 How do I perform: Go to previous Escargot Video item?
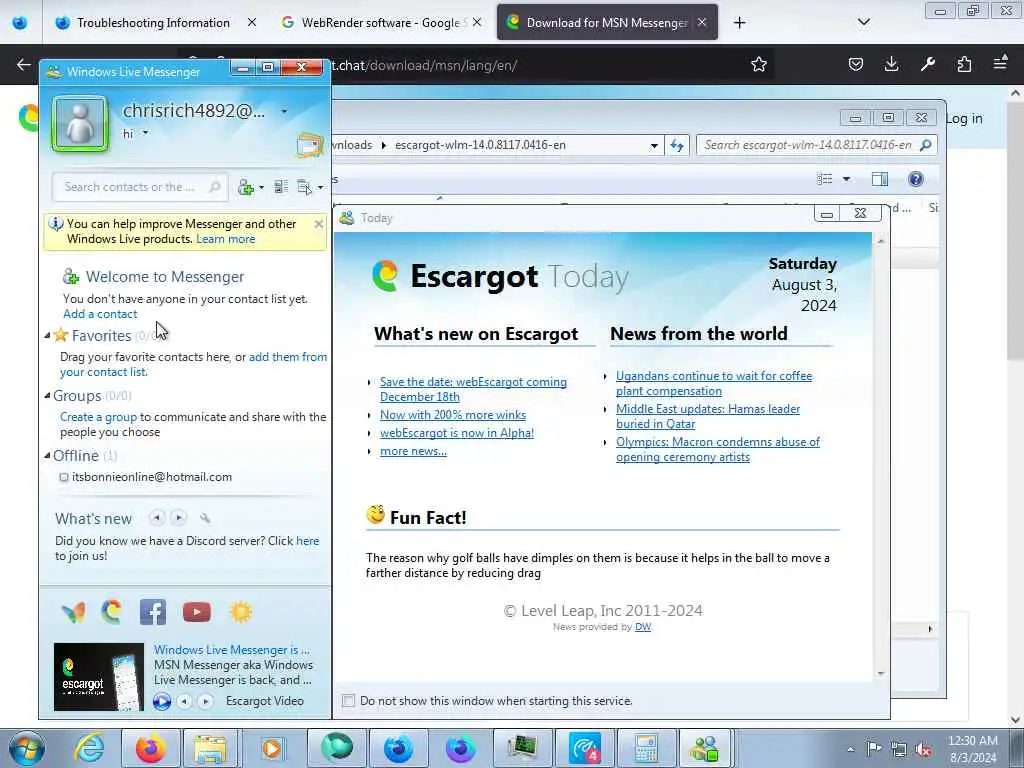(x=185, y=701)
